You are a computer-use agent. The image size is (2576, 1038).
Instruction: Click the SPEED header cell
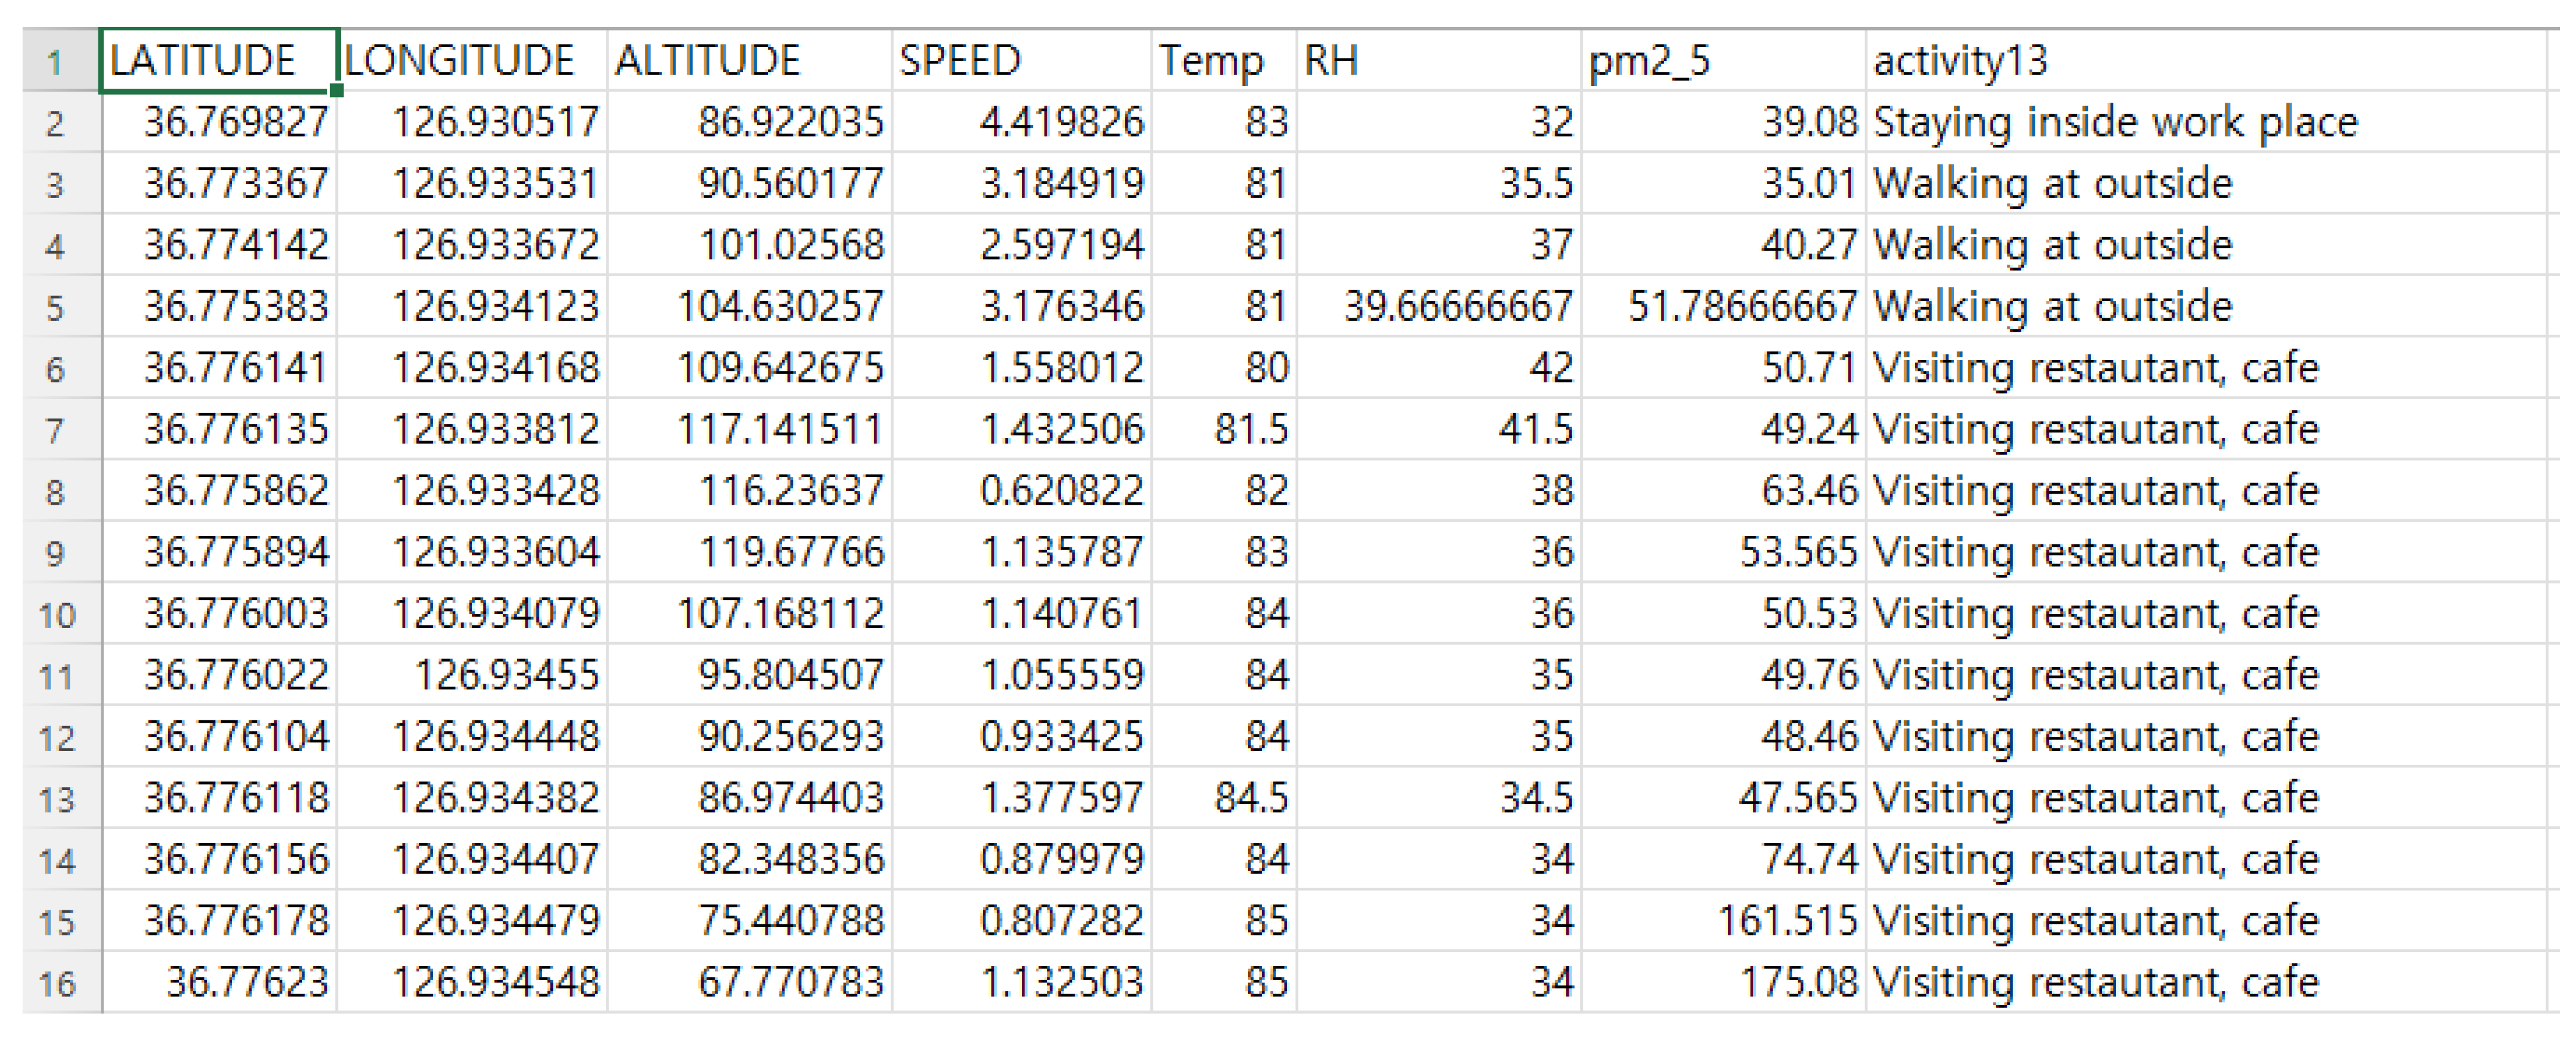1021,61
